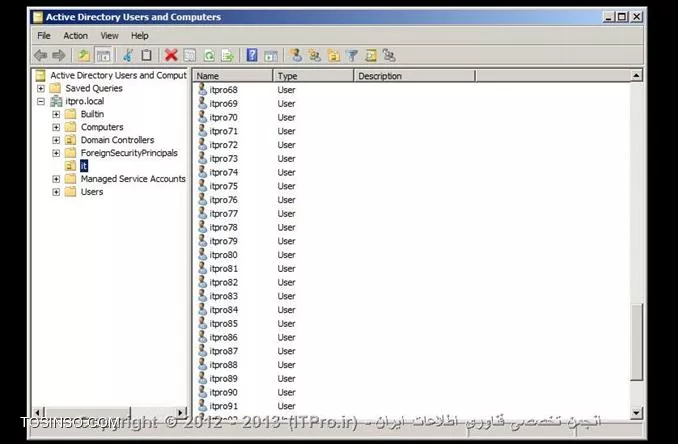
Task: Sort by the Type column header
Action: [x=313, y=76]
